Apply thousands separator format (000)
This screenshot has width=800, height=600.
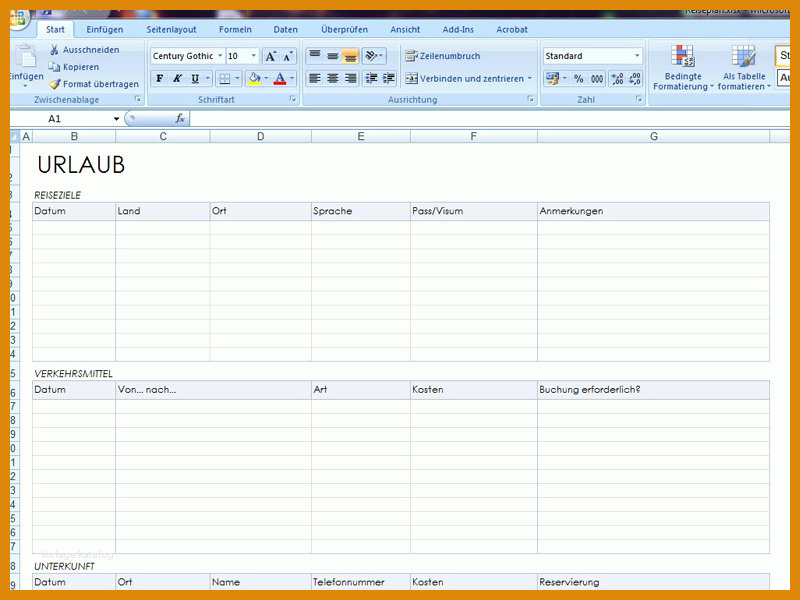(x=597, y=79)
